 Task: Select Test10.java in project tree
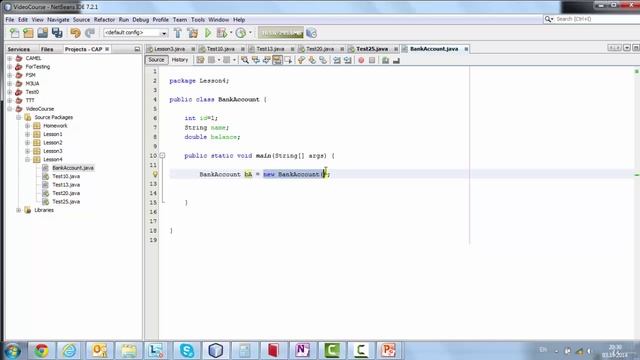[66, 176]
